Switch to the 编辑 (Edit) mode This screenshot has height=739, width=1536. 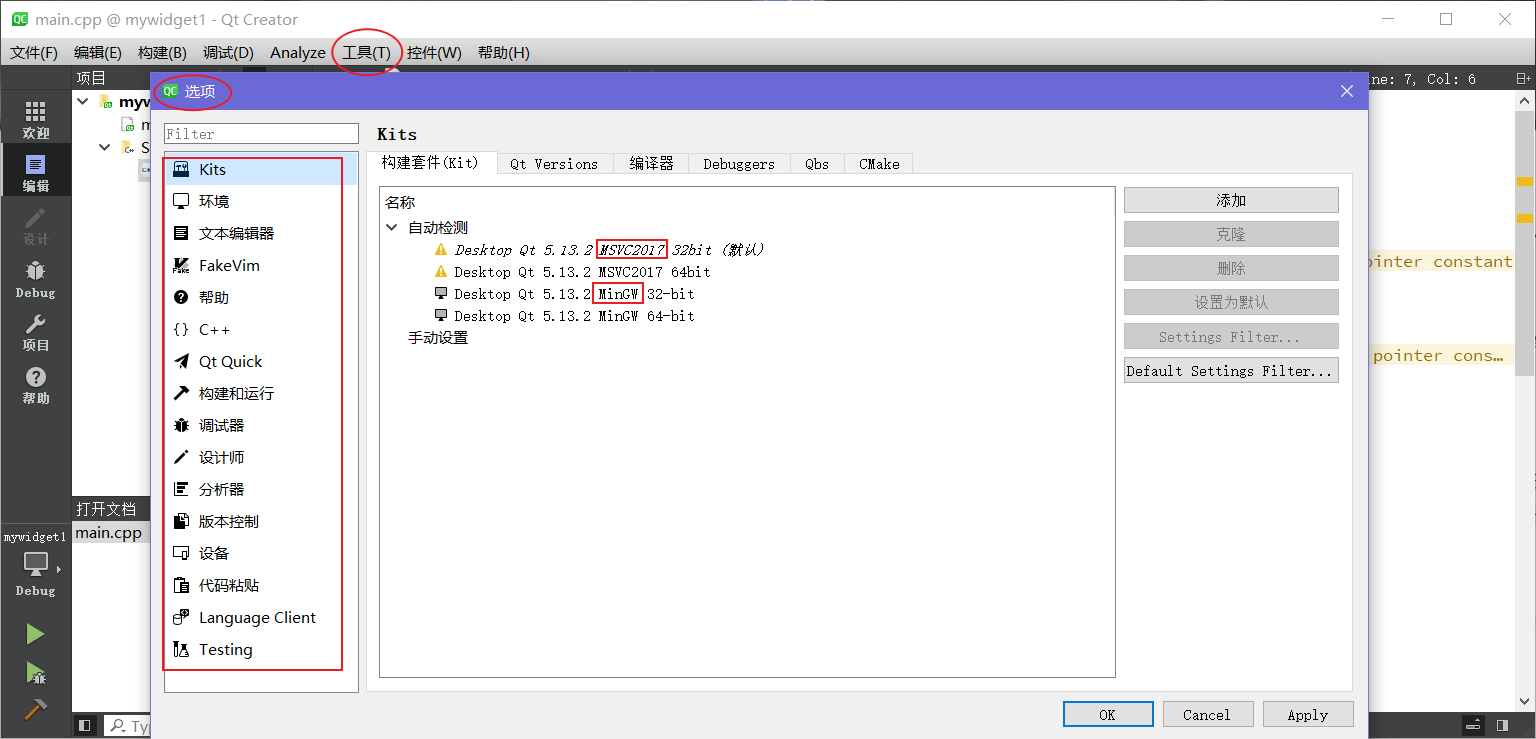coord(35,173)
